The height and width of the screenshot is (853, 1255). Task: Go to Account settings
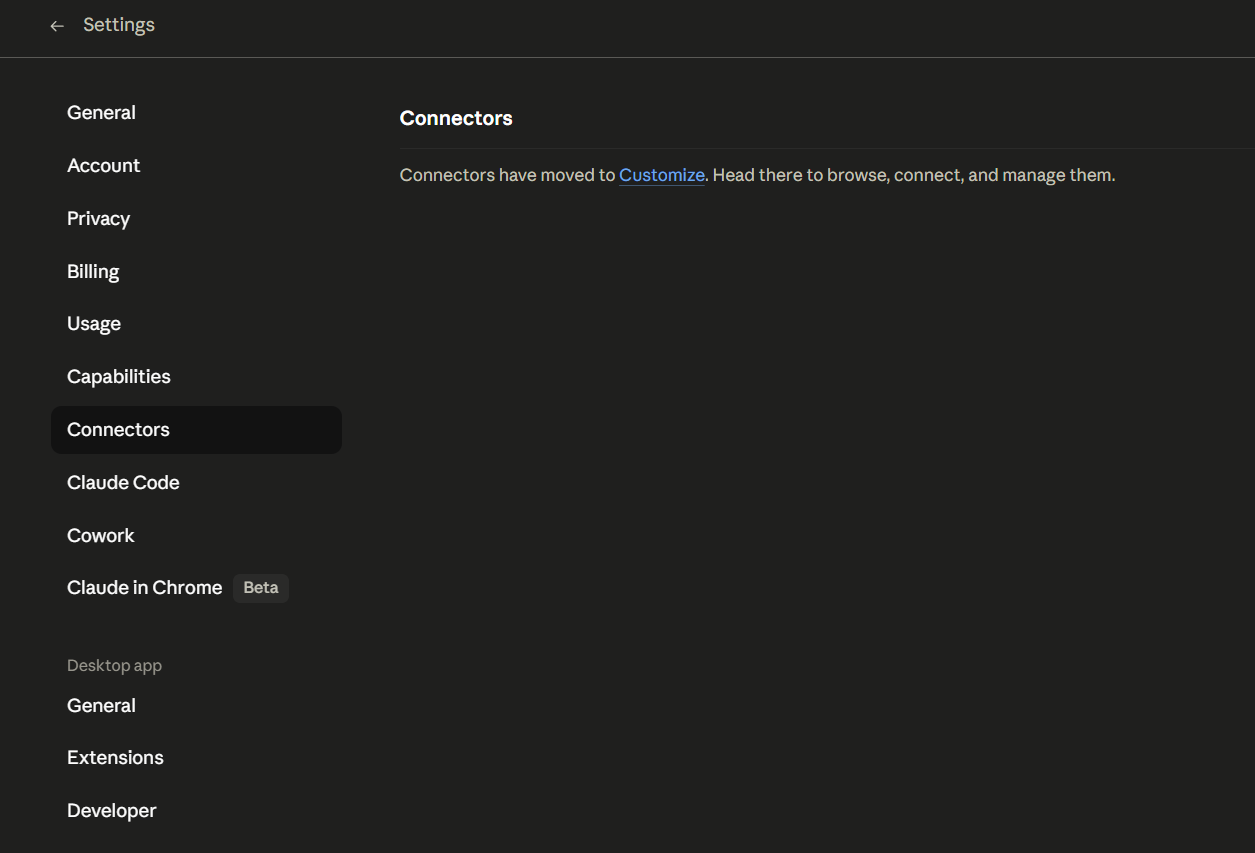point(196,166)
